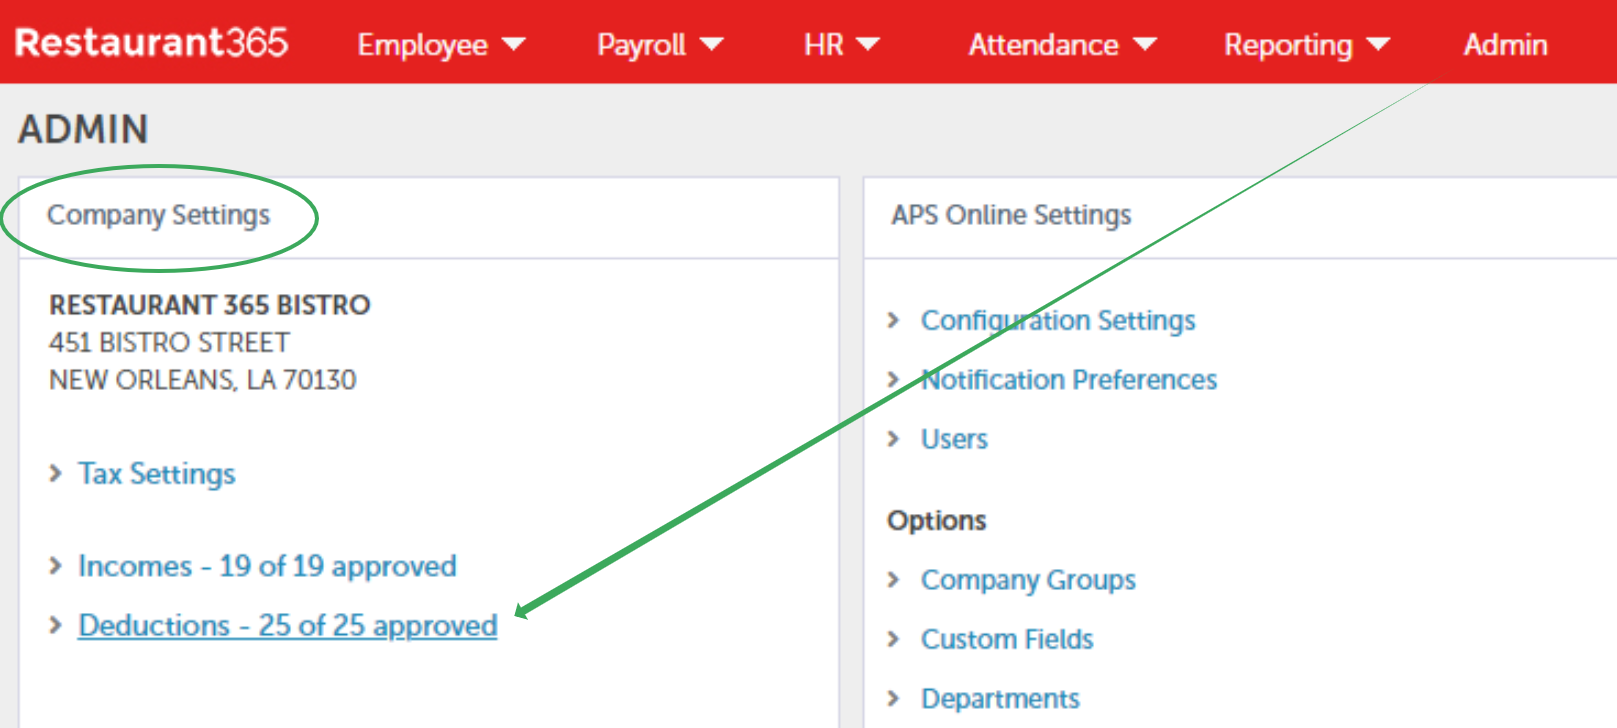This screenshot has width=1617, height=728.
Task: Open the HR dropdown menu
Action: pos(841,45)
